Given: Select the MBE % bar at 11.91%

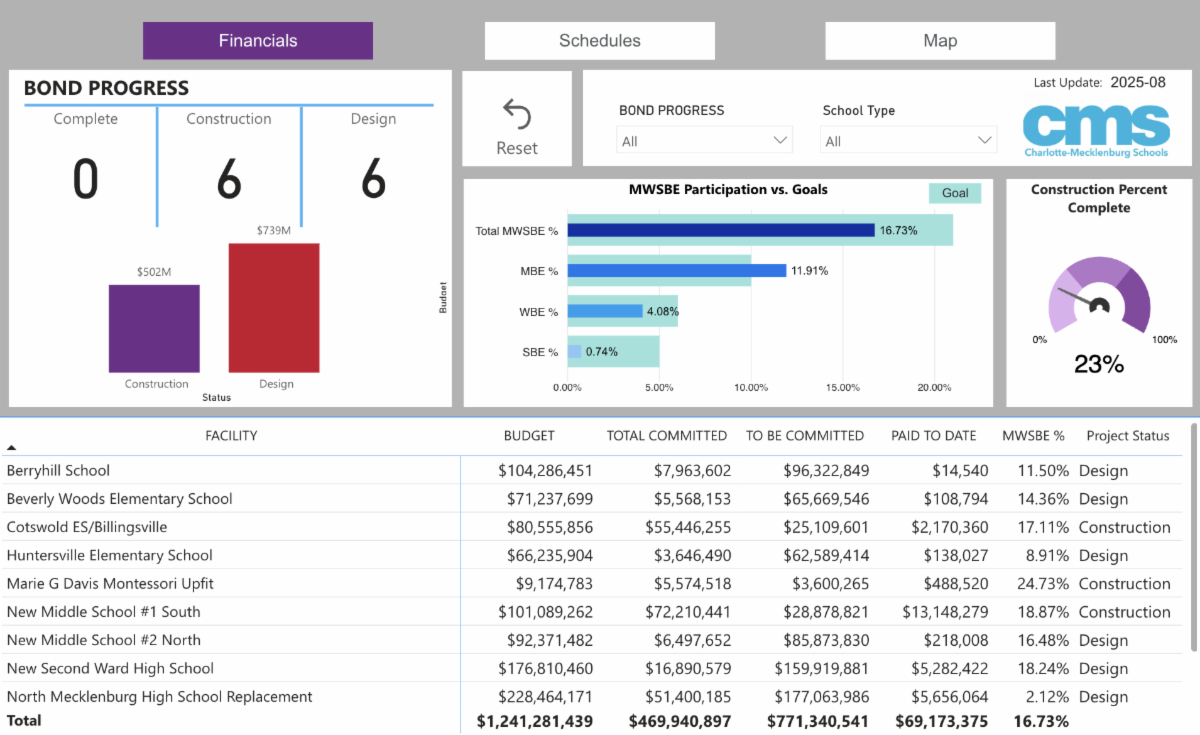Looking at the screenshot, I should point(676,270).
